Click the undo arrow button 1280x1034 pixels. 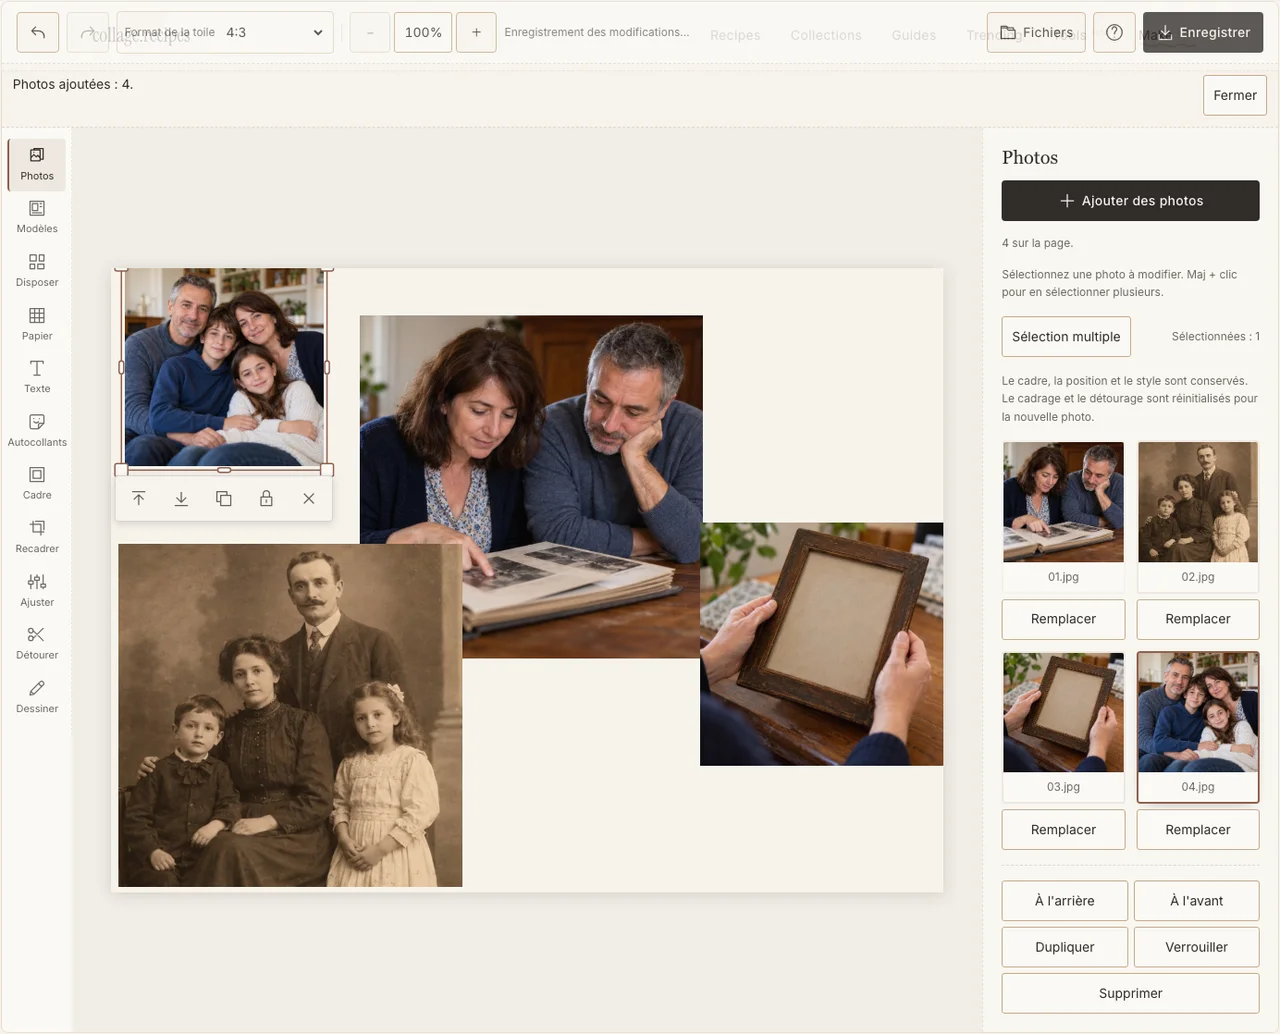(38, 32)
